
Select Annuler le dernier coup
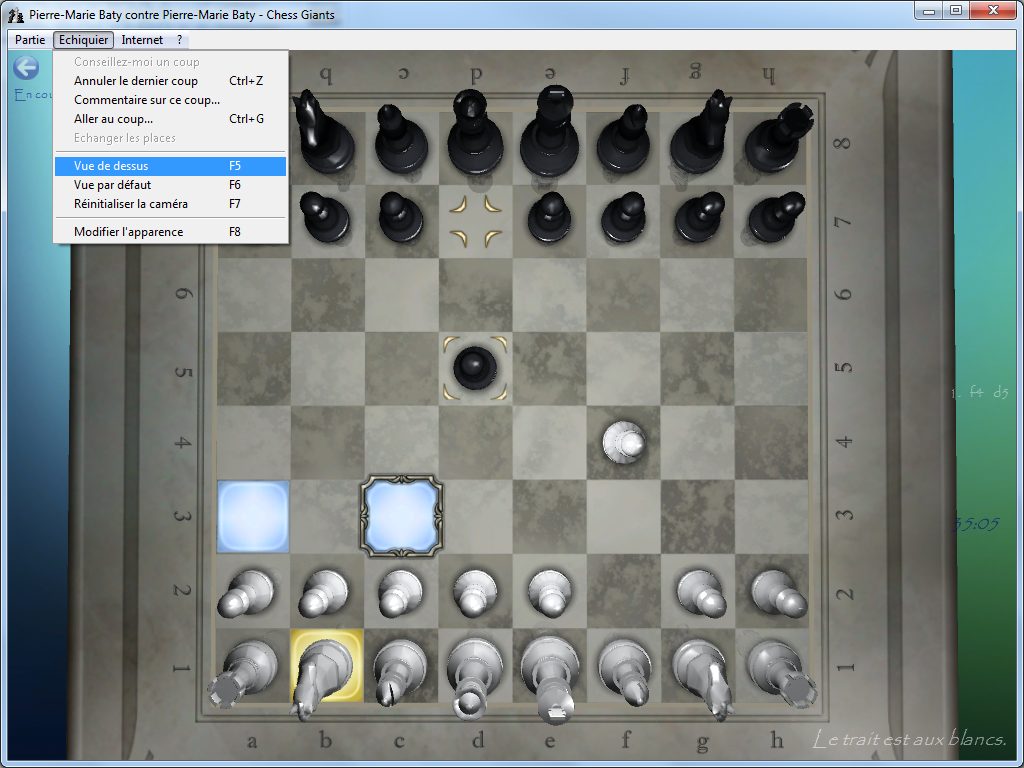[136, 81]
